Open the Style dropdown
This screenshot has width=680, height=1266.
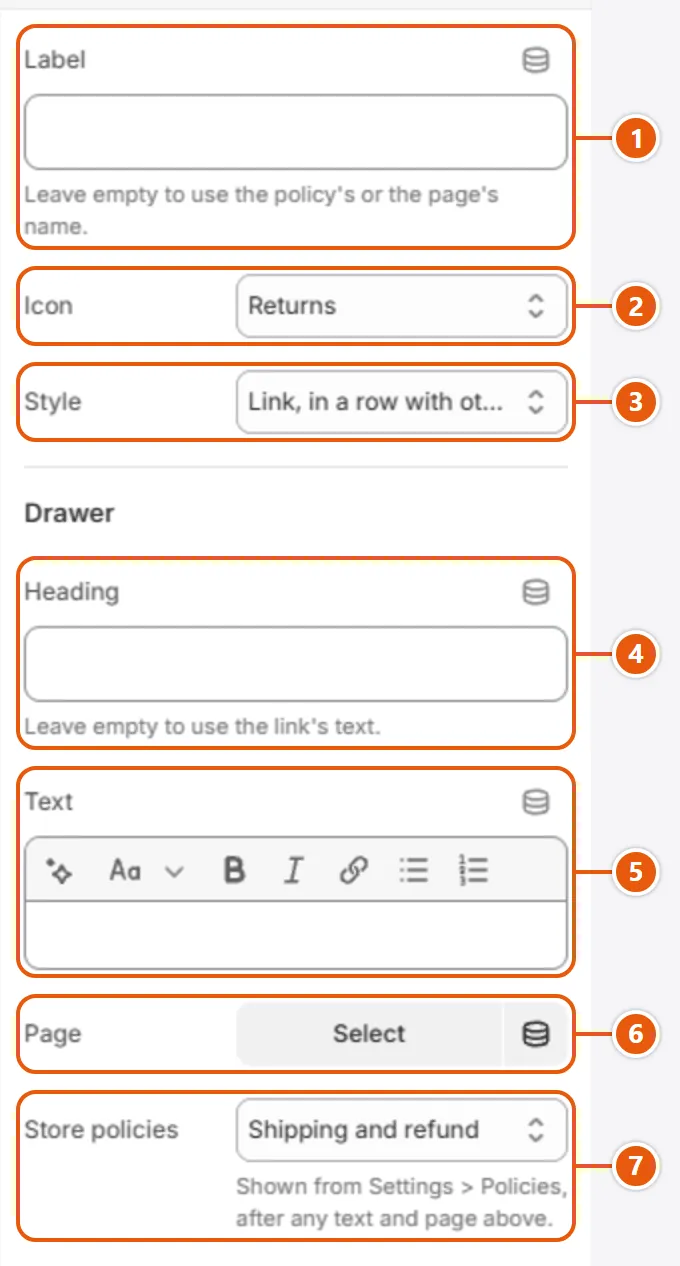point(402,402)
